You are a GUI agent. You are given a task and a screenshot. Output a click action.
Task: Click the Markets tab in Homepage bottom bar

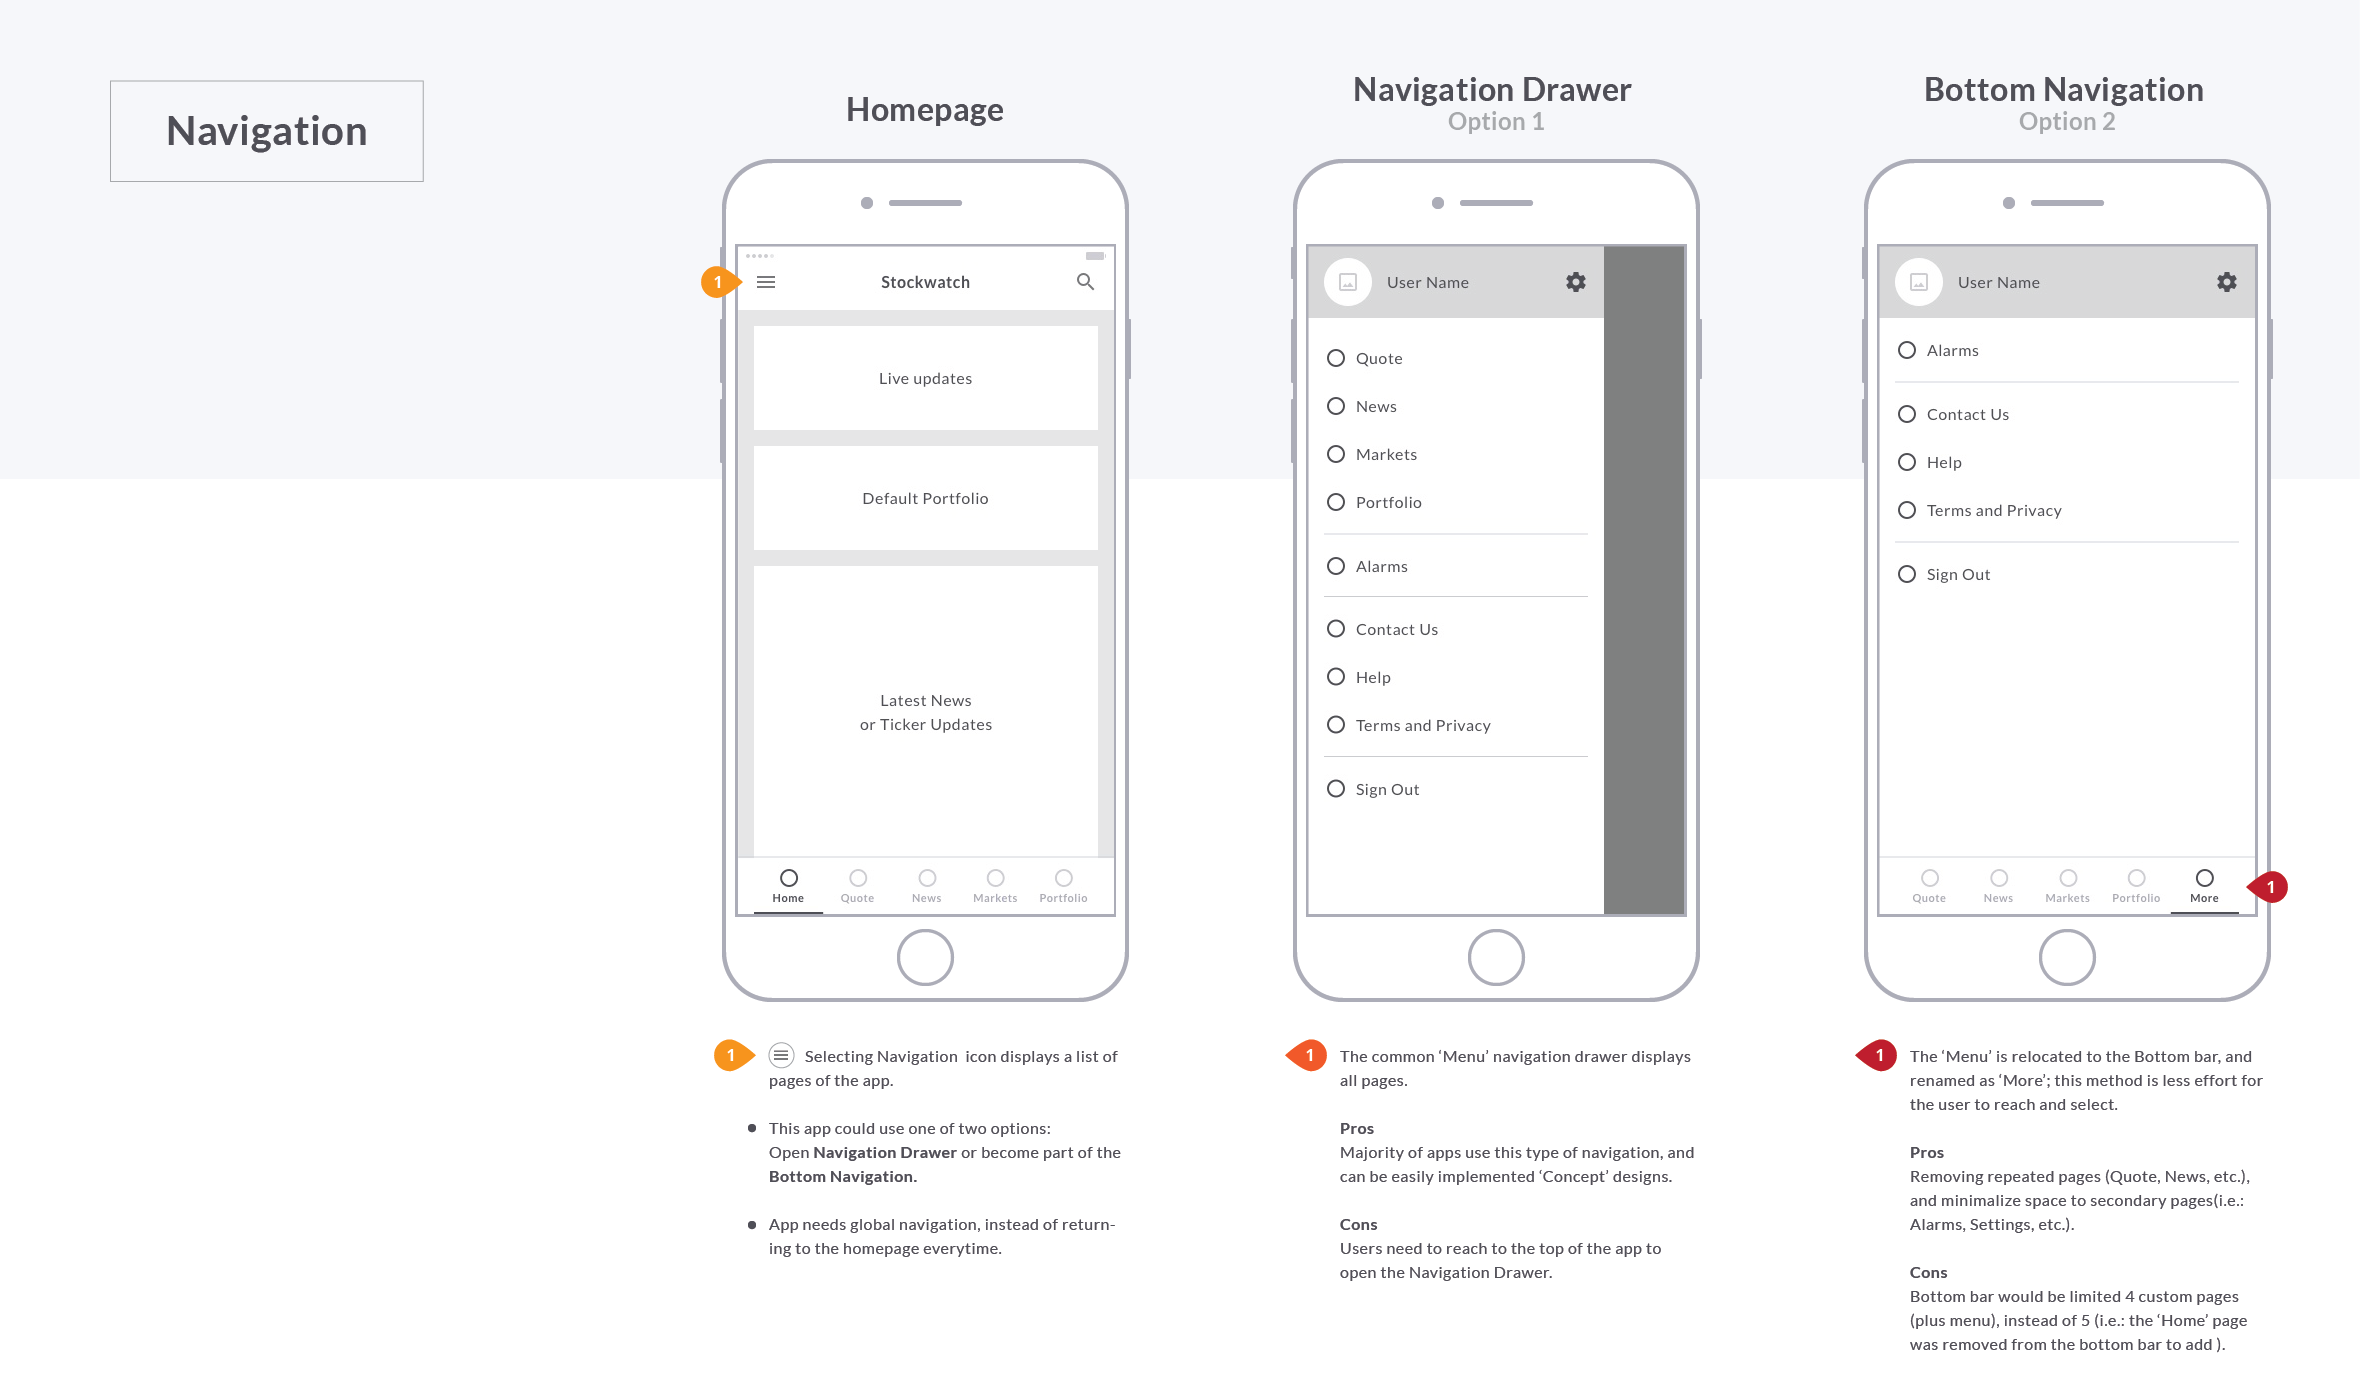coord(992,886)
